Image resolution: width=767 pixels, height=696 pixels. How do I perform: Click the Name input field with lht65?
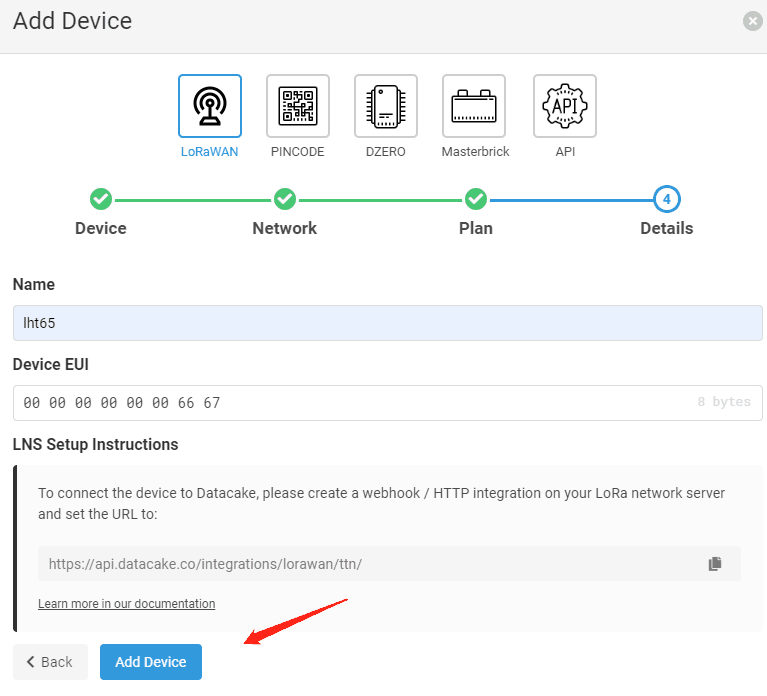pyautogui.click(x=387, y=323)
